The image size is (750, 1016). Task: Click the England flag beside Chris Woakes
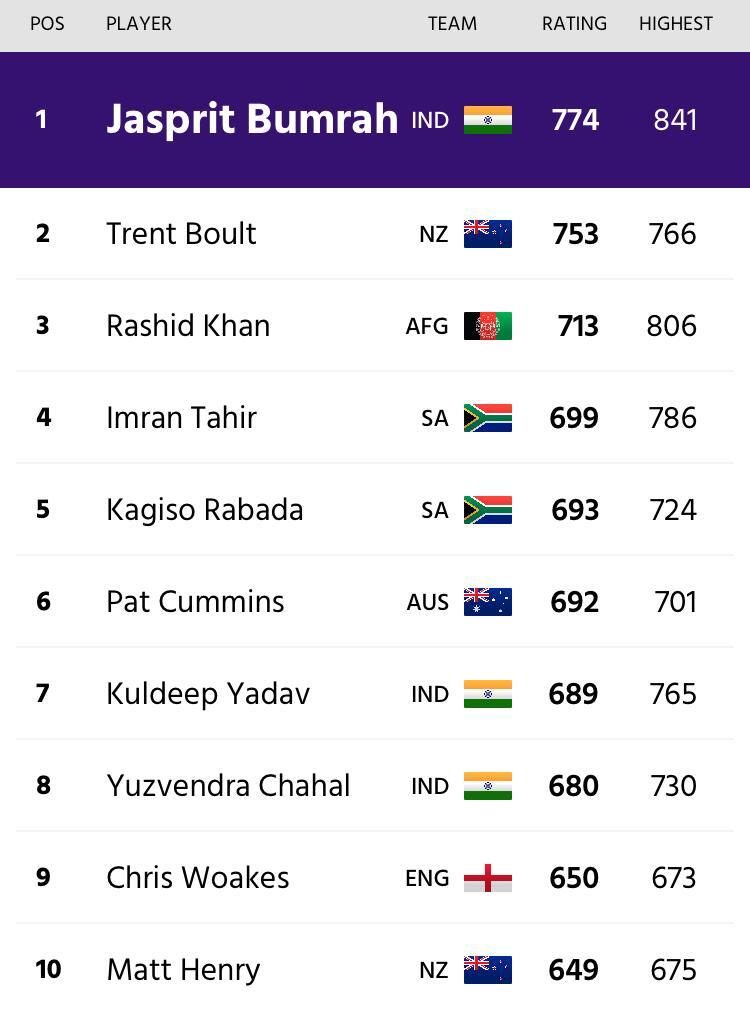(487, 878)
